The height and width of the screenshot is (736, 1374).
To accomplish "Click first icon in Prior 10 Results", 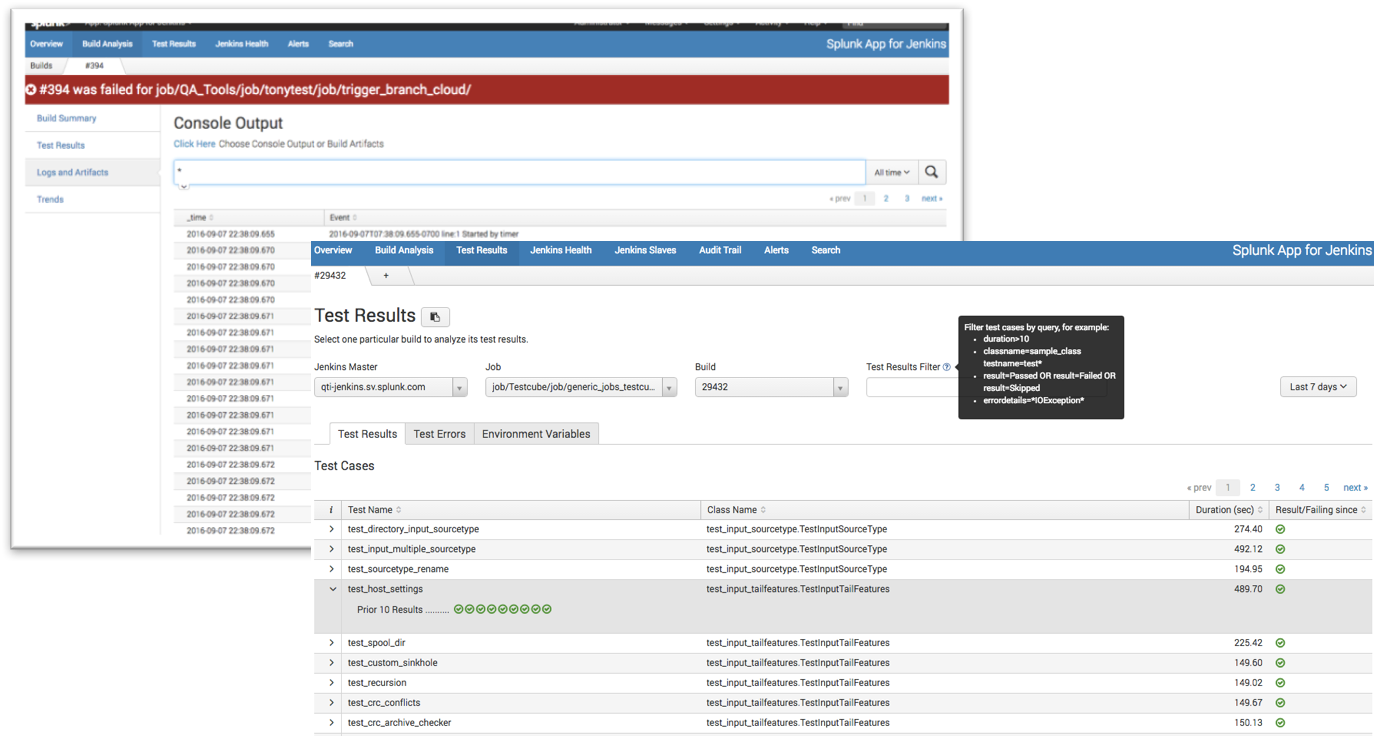I will tap(459, 609).
